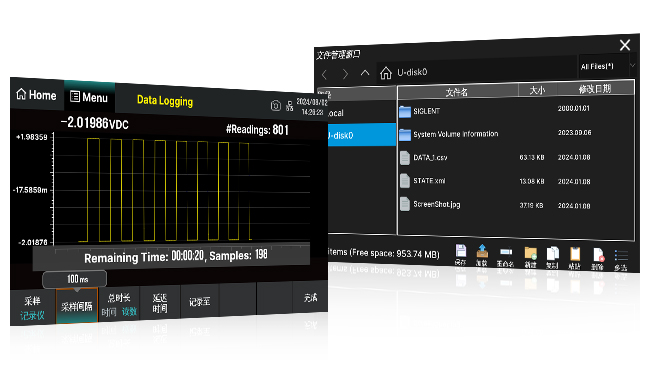
Task: Click the Copy files icon
Action: click(553, 253)
